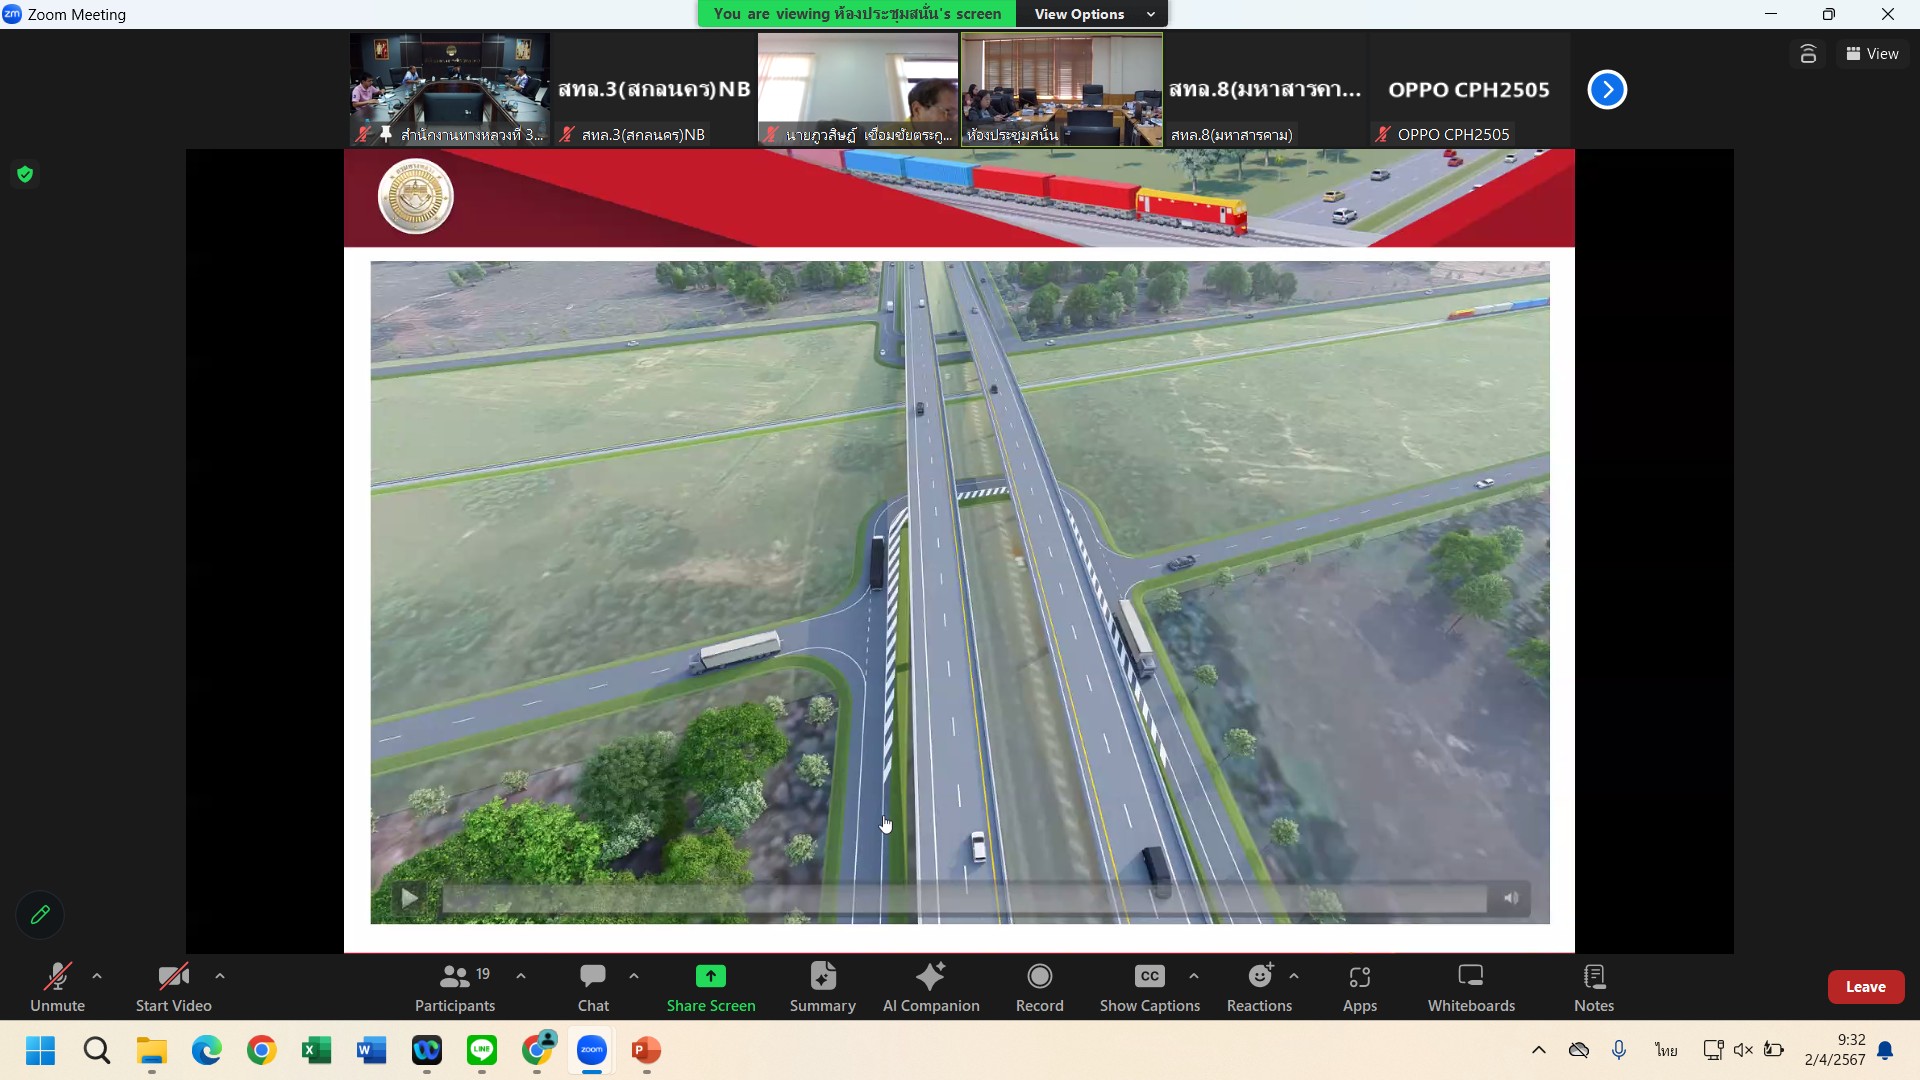Expand the View Options dropdown
Image resolution: width=1920 pixels, height=1080 pixels.
[1091, 14]
